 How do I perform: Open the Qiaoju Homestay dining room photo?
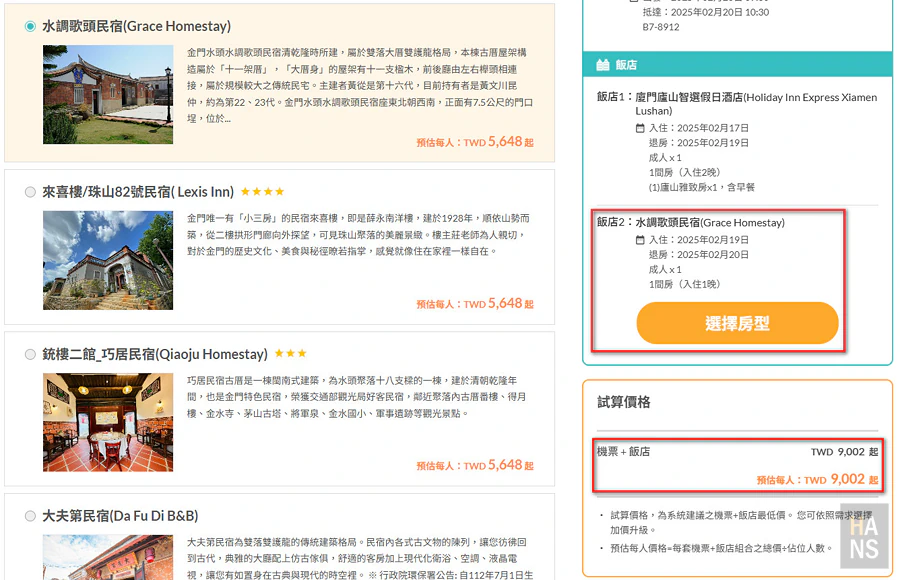(108, 422)
